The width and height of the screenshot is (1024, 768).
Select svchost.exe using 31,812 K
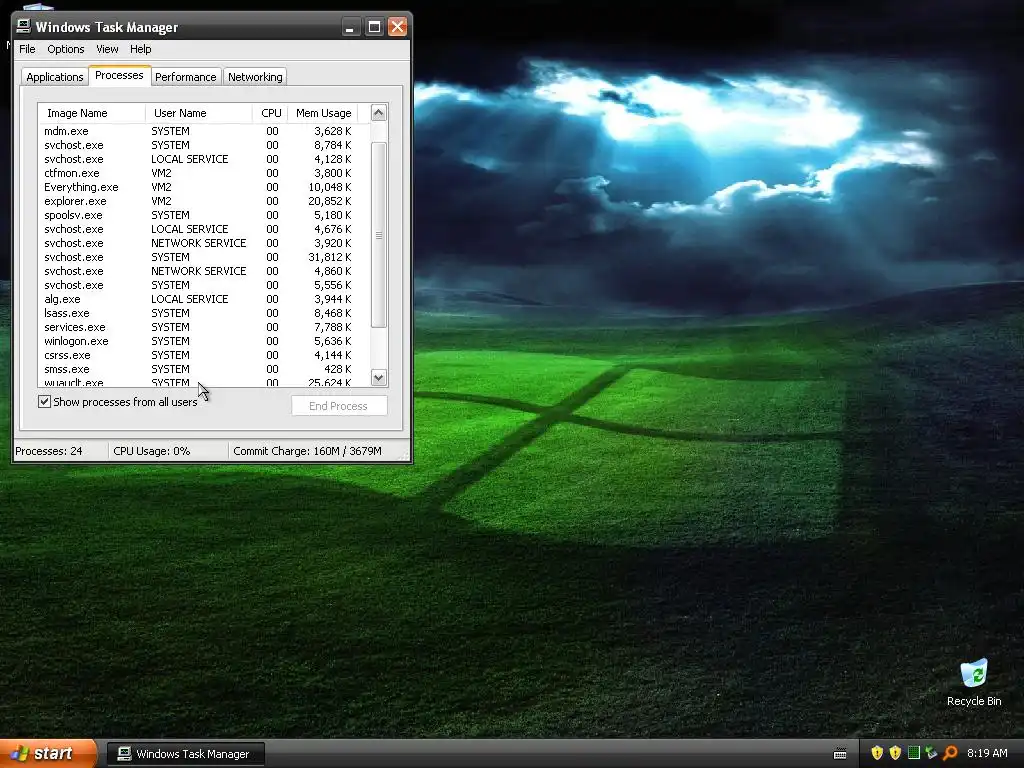pyautogui.click(x=204, y=257)
